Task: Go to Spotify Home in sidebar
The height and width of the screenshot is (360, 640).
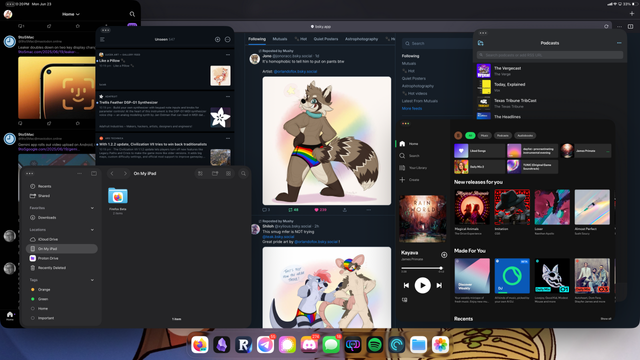Action: coord(409,144)
